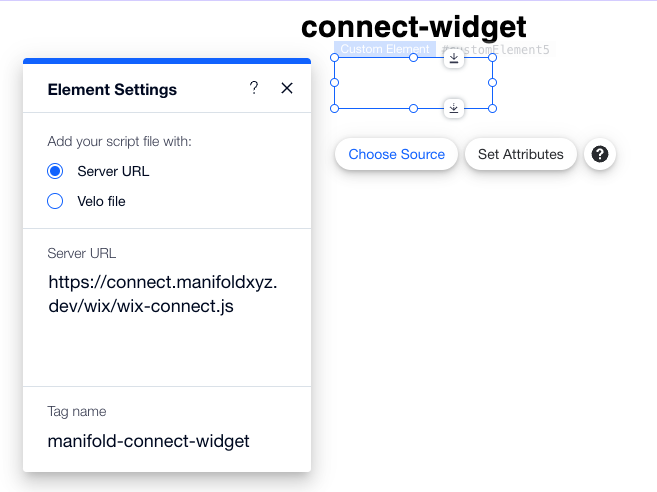Image resolution: width=657 pixels, height=492 pixels.
Task: Click the top-right corner resize handle
Action: (x=492, y=57)
